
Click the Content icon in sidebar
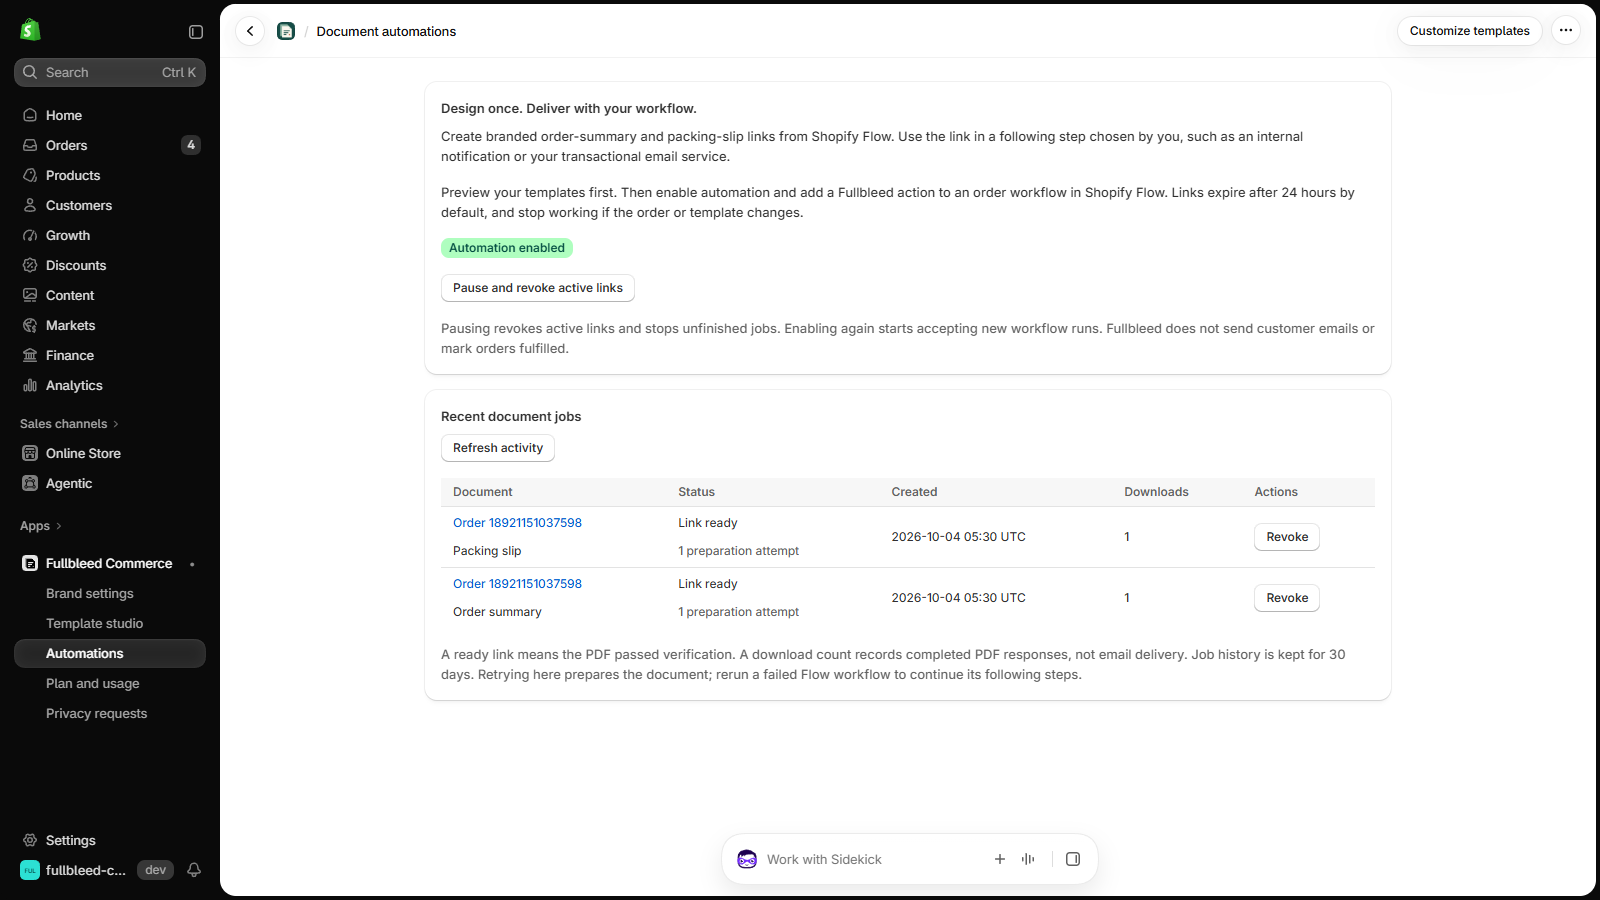point(30,295)
